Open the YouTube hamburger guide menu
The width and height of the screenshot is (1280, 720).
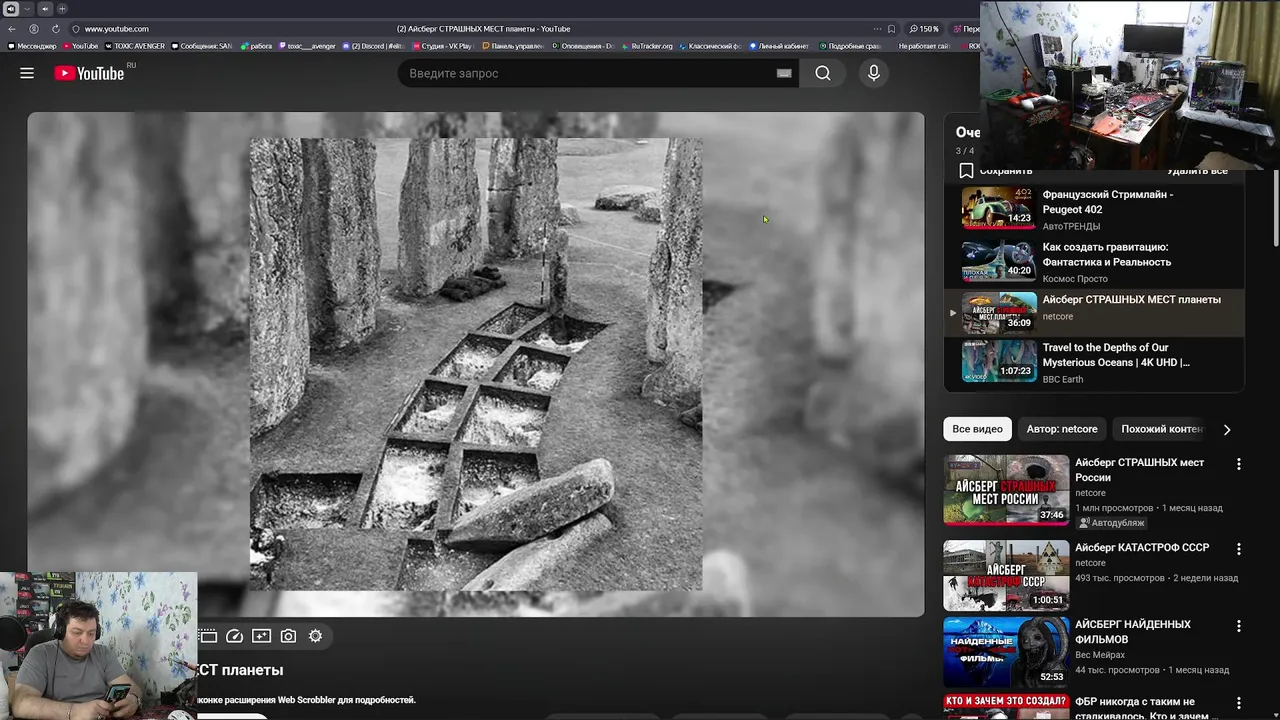point(27,73)
